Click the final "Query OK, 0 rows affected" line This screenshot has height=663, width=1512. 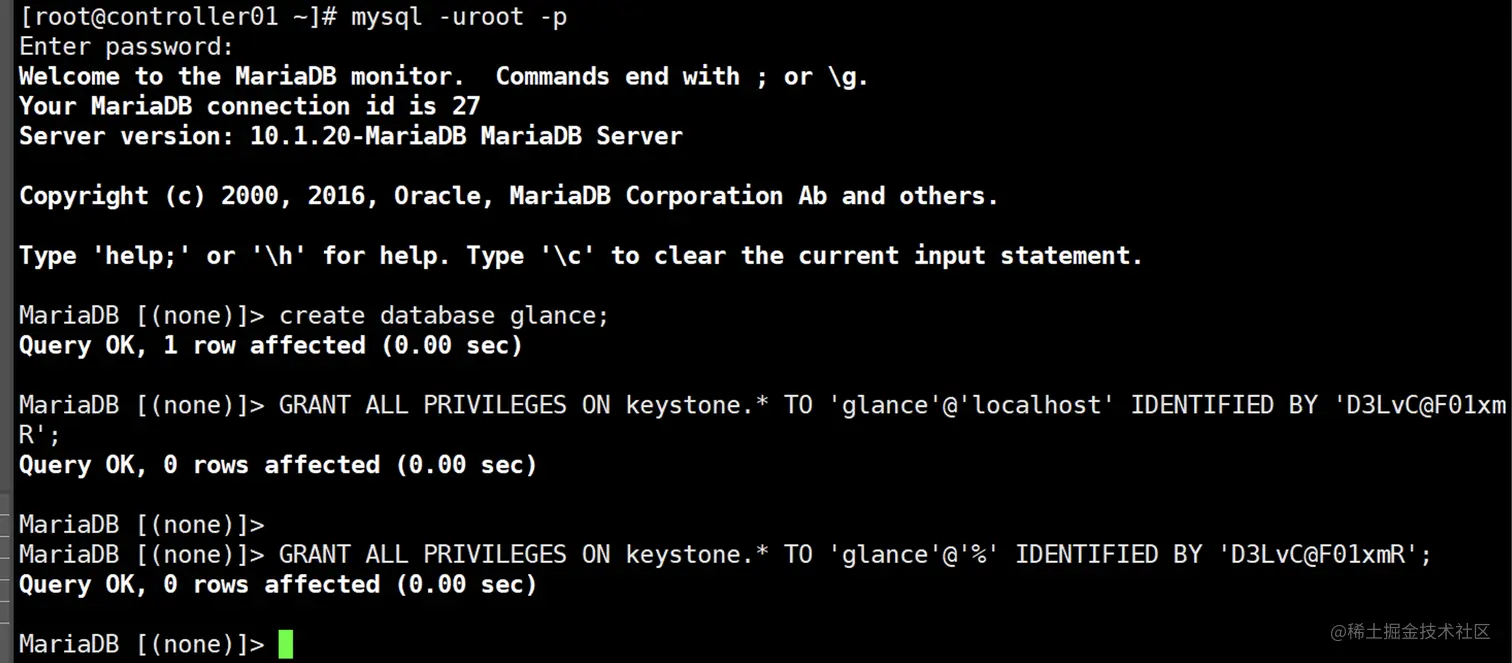277,585
